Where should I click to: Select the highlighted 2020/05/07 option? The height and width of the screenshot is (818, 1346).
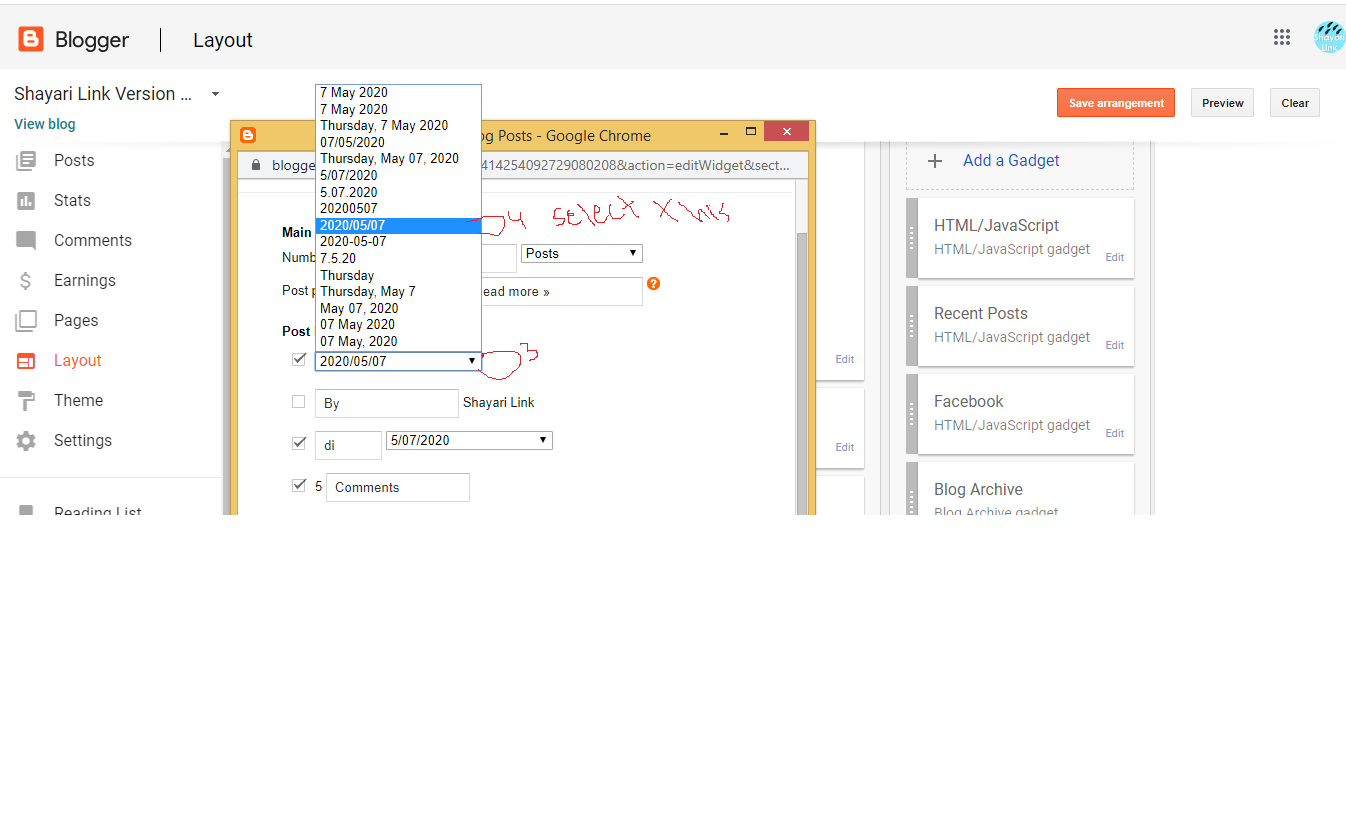point(398,225)
